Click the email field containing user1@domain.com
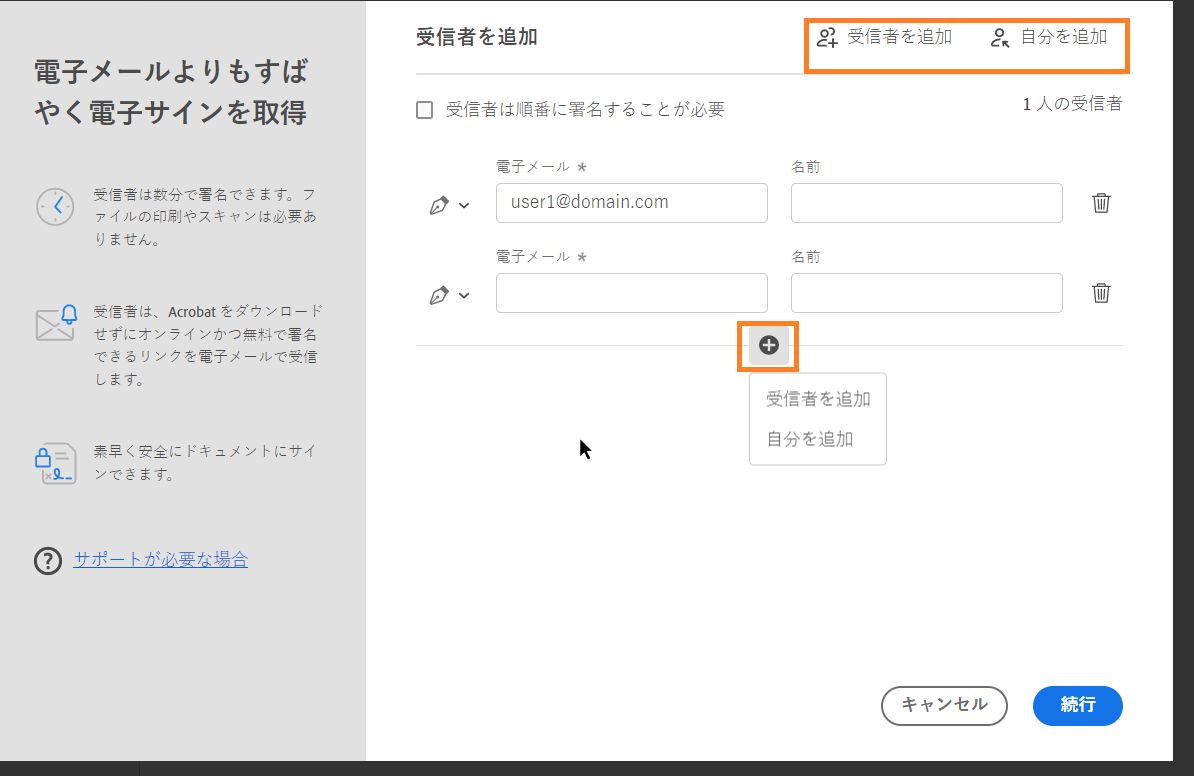The image size is (1194, 776). coord(631,202)
